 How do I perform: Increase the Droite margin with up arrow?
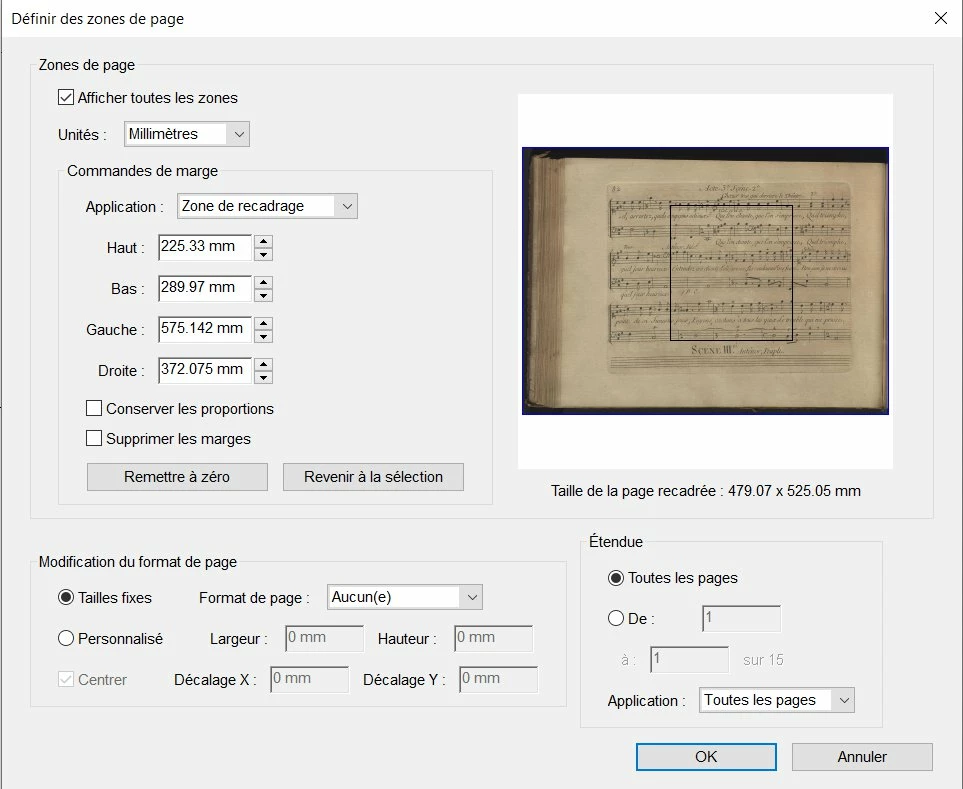click(x=263, y=365)
